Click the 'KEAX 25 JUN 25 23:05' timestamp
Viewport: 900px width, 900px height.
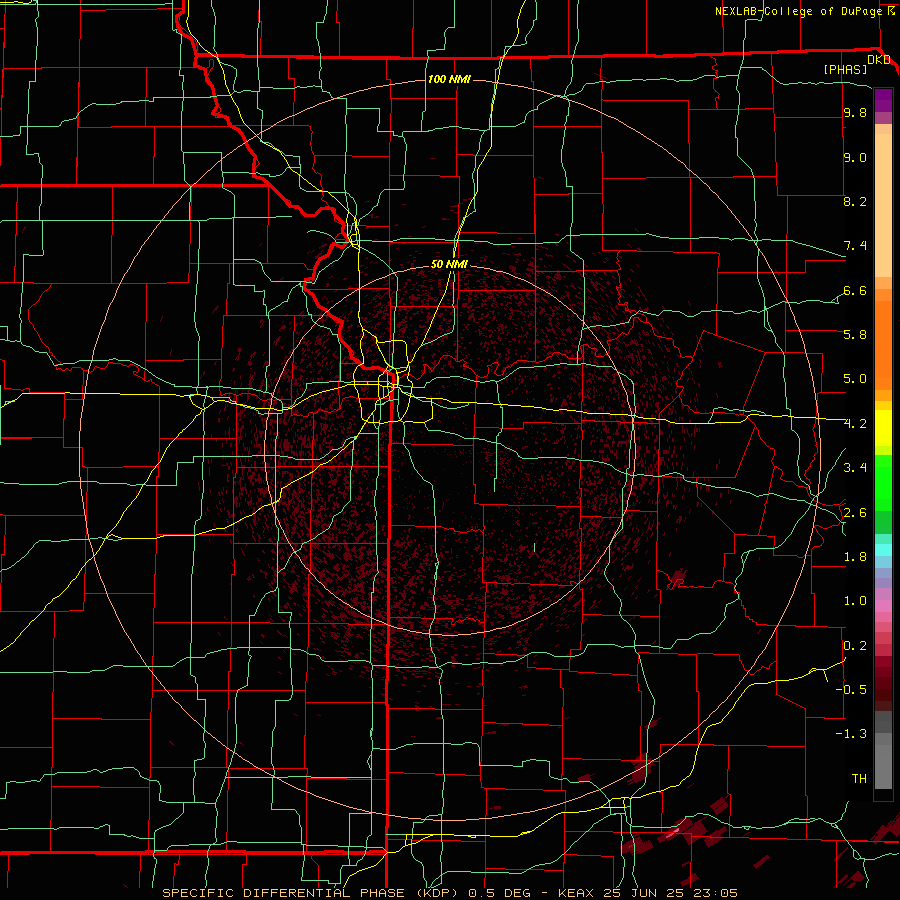(x=647, y=893)
